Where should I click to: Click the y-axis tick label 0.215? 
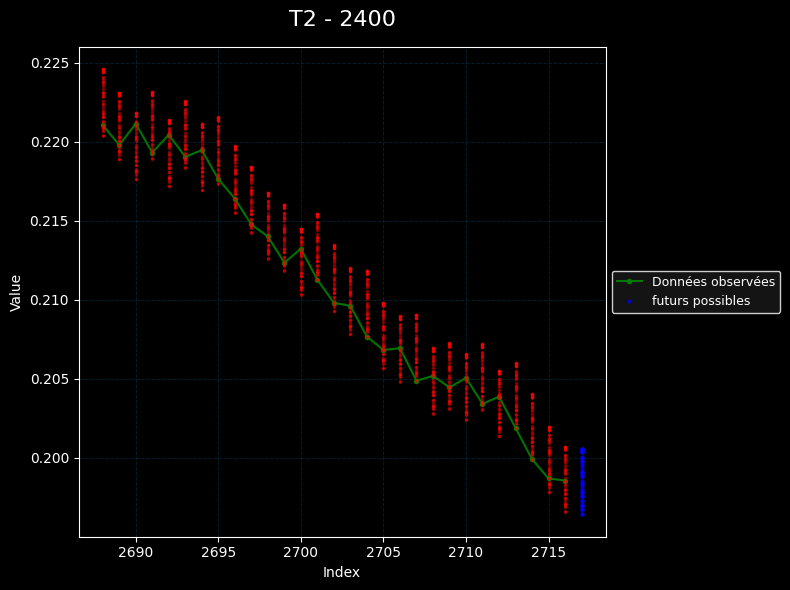click(50, 221)
